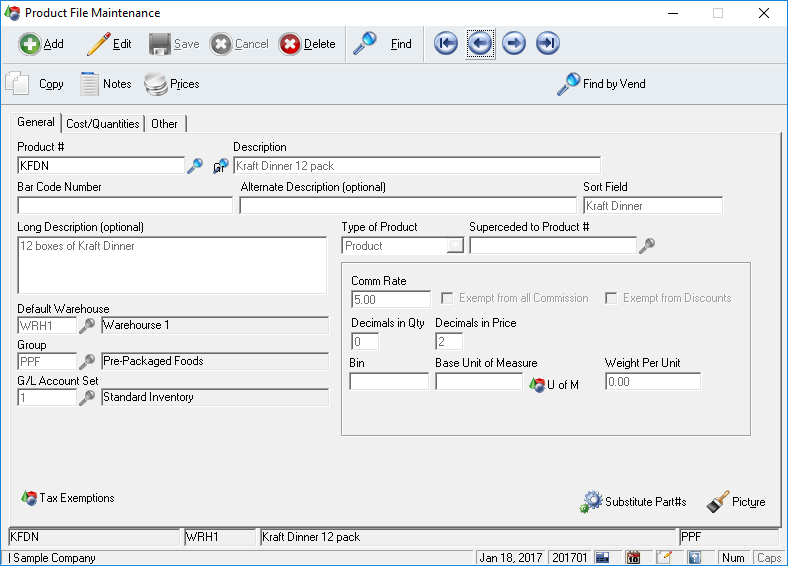Open product Notes

pyautogui.click(x=105, y=85)
